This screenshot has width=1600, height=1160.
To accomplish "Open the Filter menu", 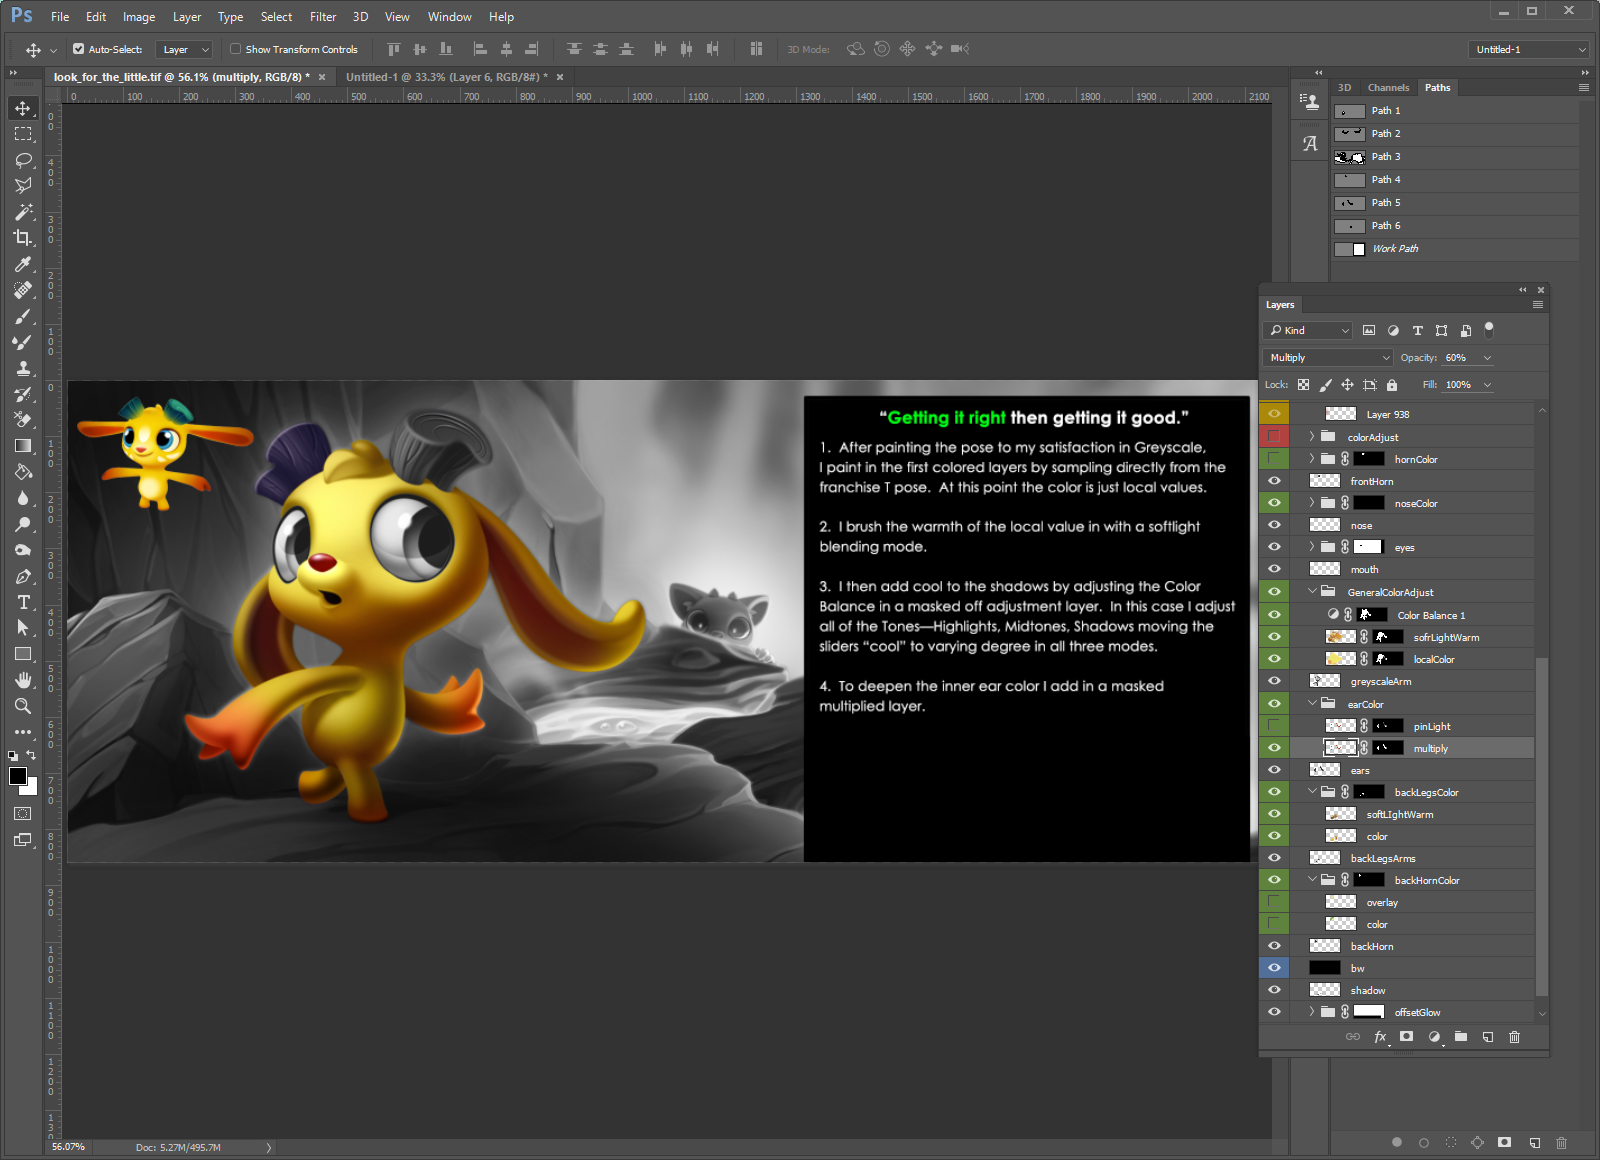I will pyautogui.click(x=322, y=17).
